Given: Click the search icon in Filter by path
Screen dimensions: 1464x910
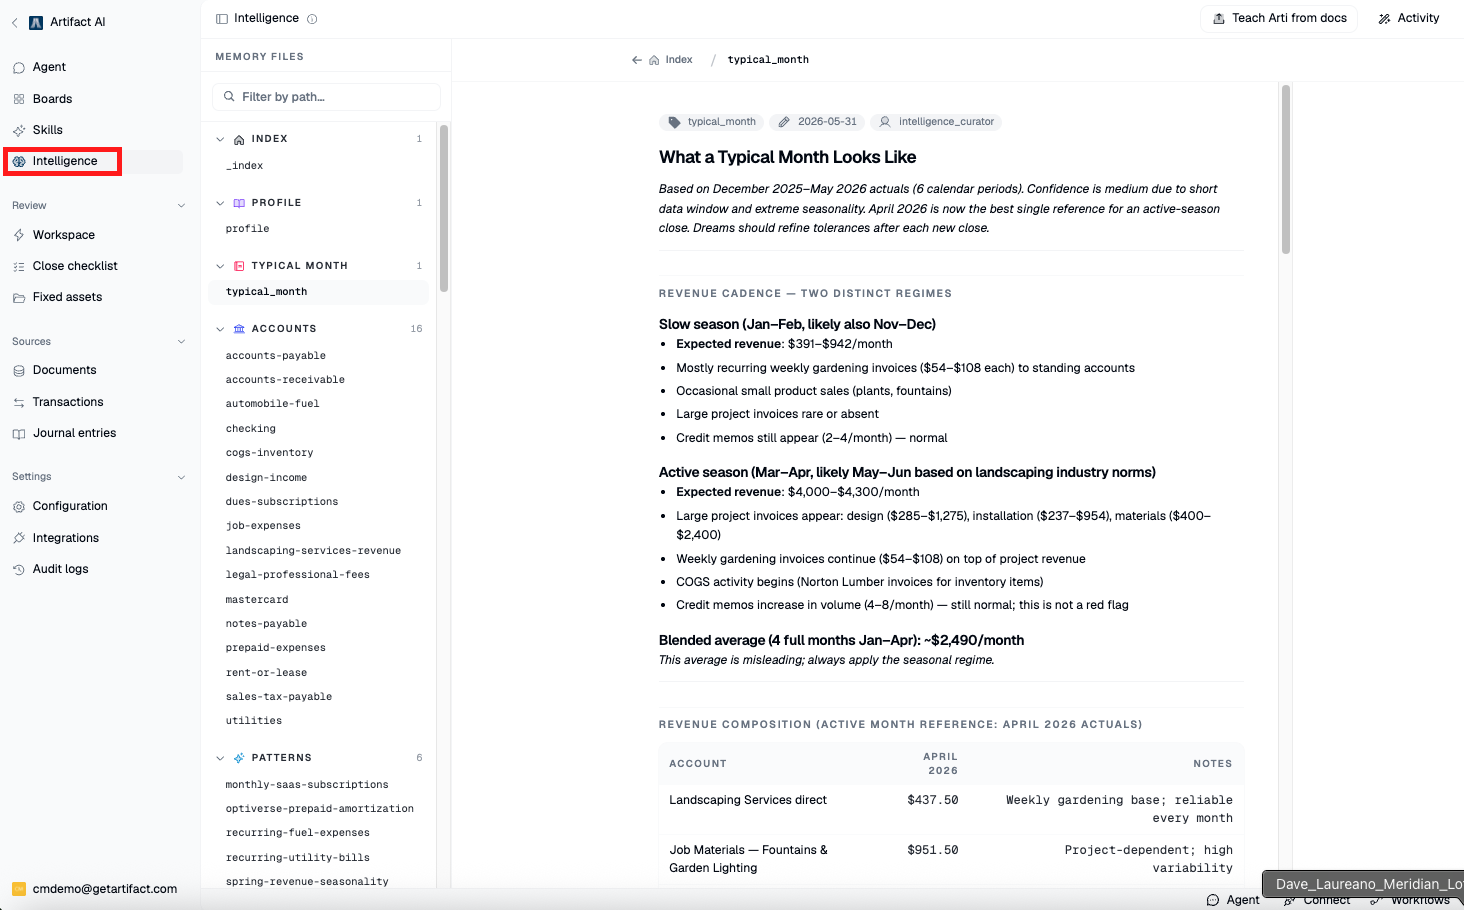Looking at the screenshot, I should [230, 97].
